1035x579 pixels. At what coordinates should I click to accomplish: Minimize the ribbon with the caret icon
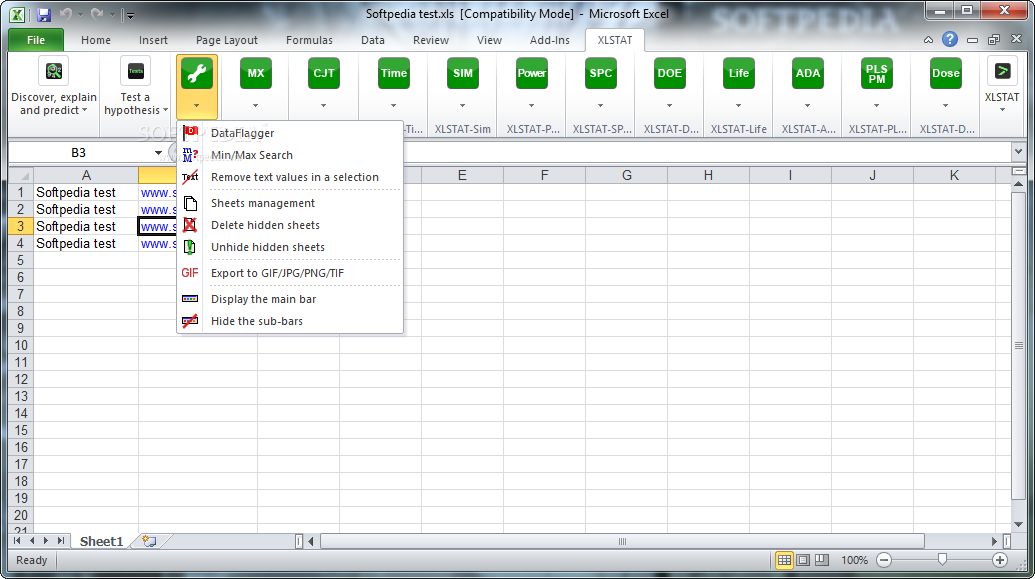pyautogui.click(x=928, y=40)
